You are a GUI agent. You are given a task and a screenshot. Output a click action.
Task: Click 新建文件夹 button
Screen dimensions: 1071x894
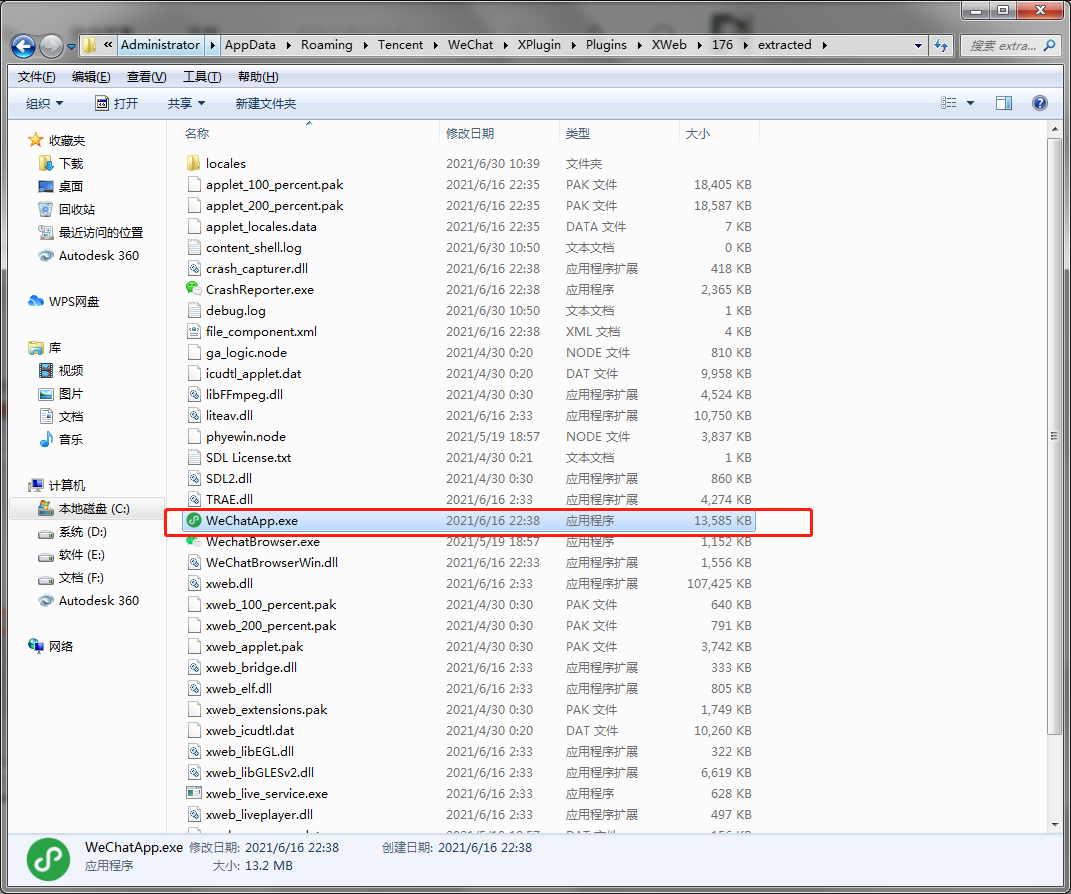(x=266, y=103)
